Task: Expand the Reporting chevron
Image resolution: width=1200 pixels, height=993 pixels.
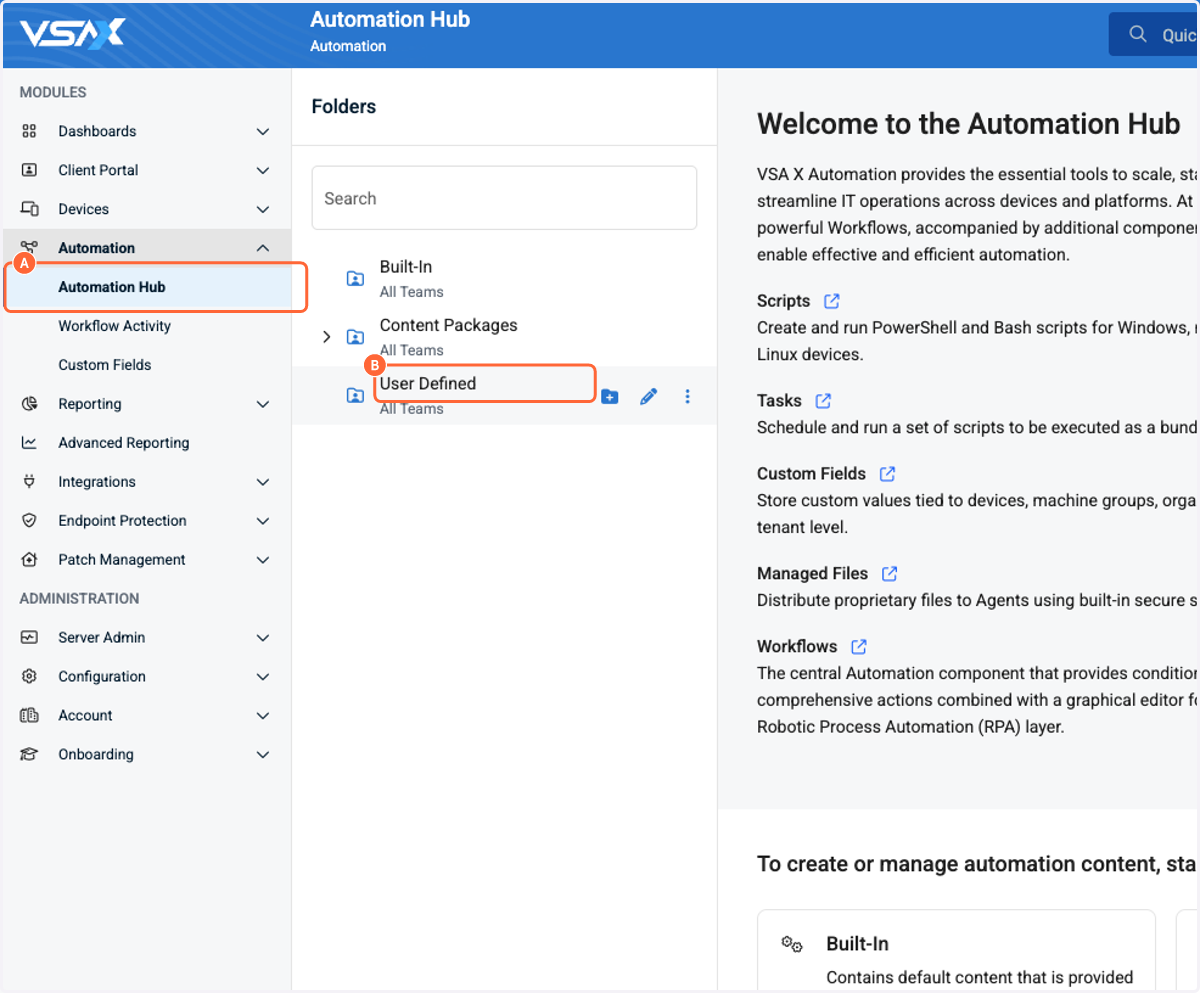Action: pos(263,404)
